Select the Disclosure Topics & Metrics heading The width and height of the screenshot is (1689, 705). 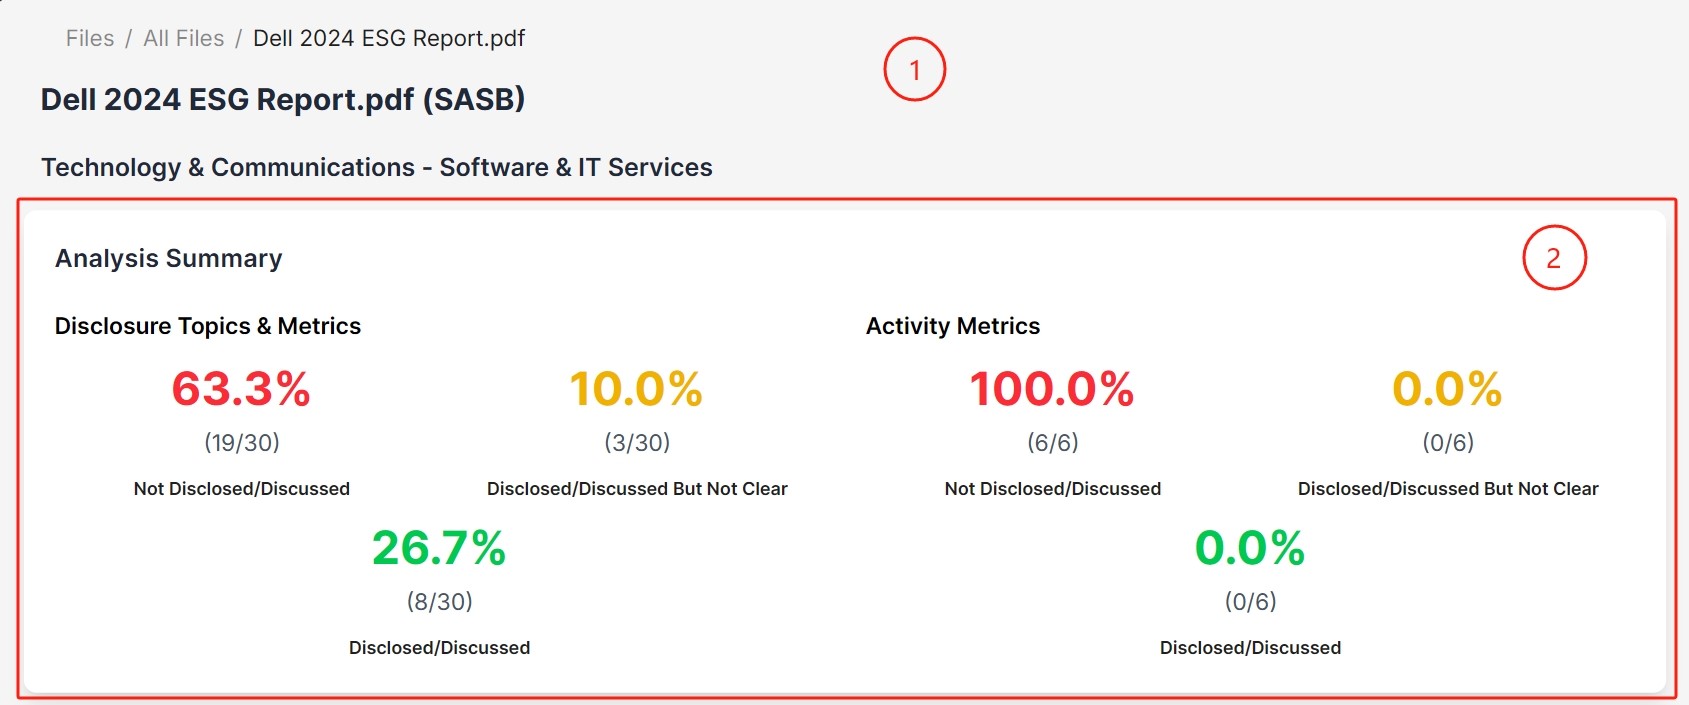[x=207, y=326]
